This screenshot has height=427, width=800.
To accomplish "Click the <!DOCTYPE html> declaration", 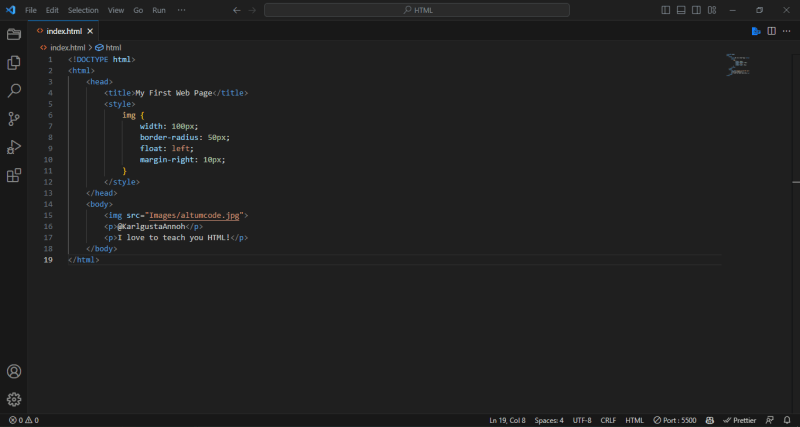I will [x=102, y=59].
